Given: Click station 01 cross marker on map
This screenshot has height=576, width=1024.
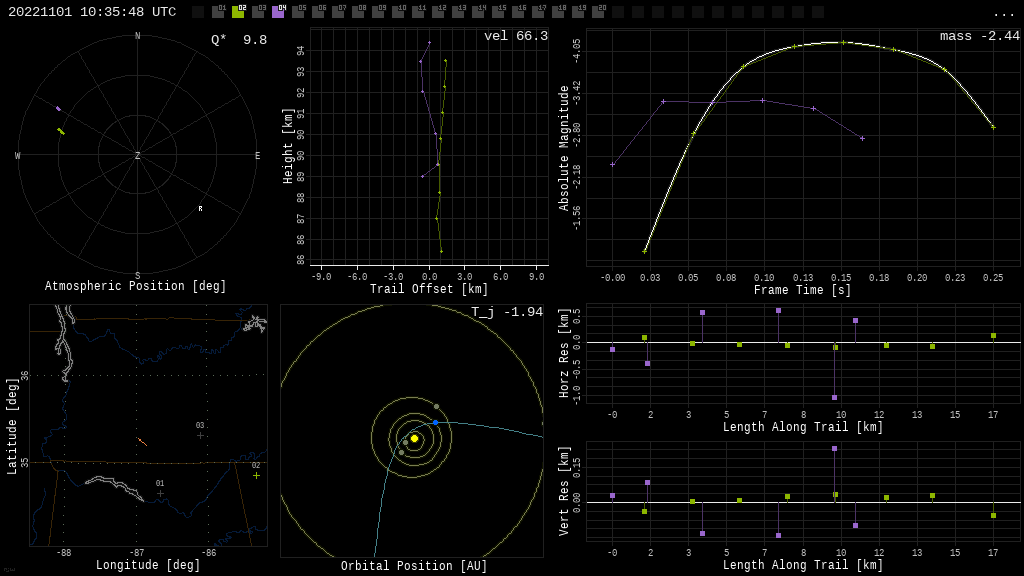Looking at the screenshot, I should pos(160,493).
